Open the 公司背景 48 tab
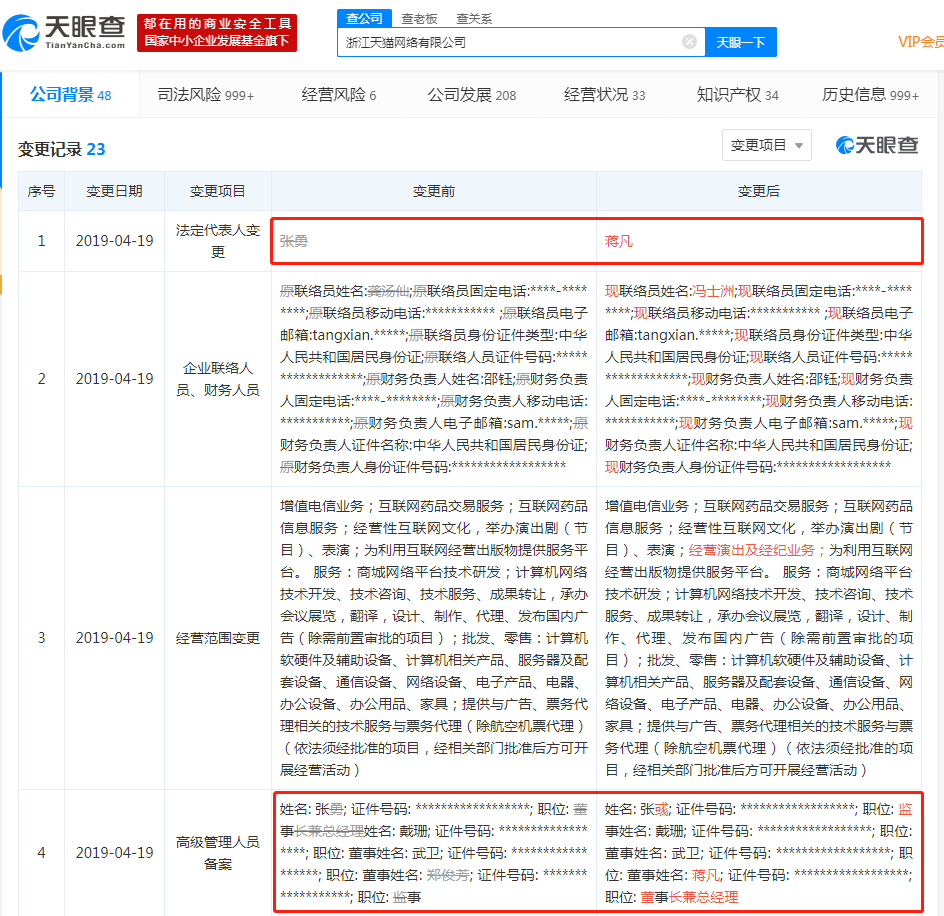Image resolution: width=944 pixels, height=916 pixels. click(70, 95)
